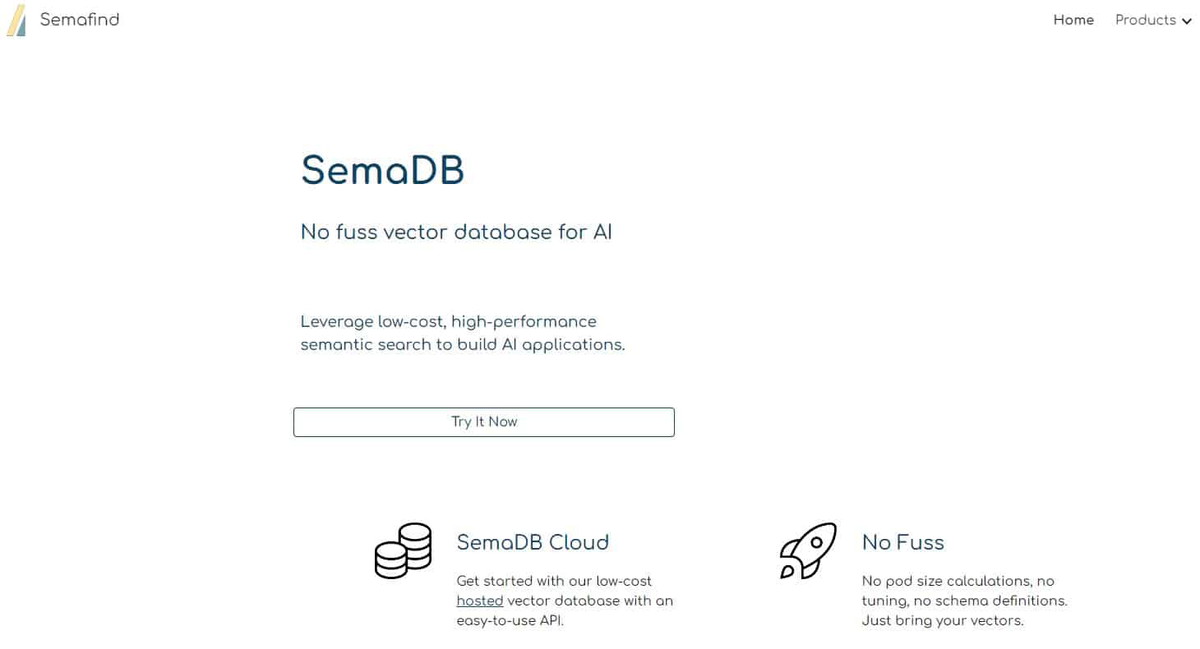Click the Leverage low-cost paragraph text
Screen dimensions: 1200x649
[x=463, y=333]
